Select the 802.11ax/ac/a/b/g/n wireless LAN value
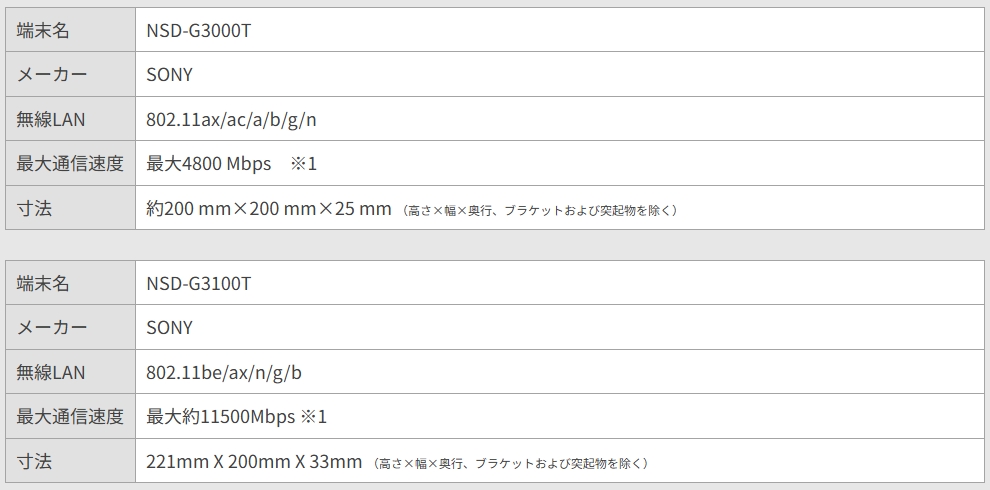 click(x=232, y=119)
